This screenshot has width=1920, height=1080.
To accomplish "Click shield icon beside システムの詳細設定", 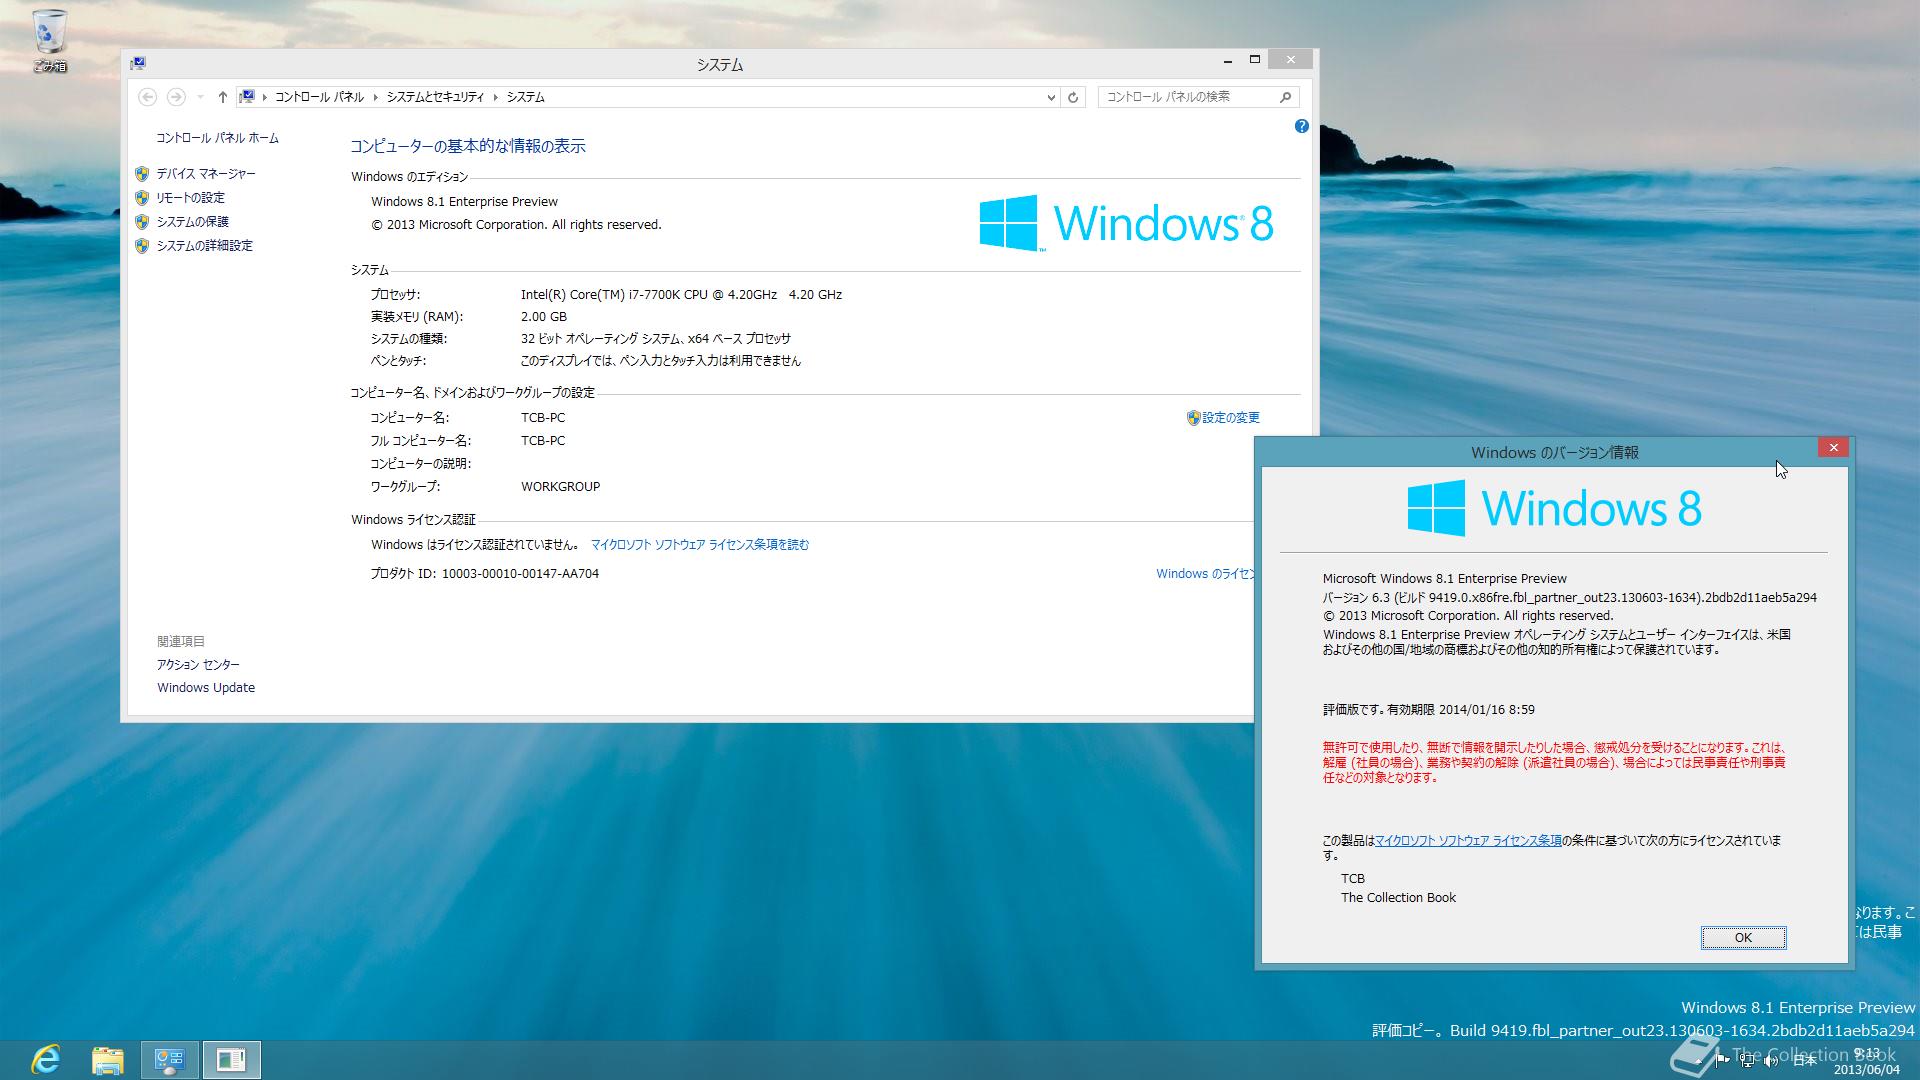I will (x=142, y=246).
